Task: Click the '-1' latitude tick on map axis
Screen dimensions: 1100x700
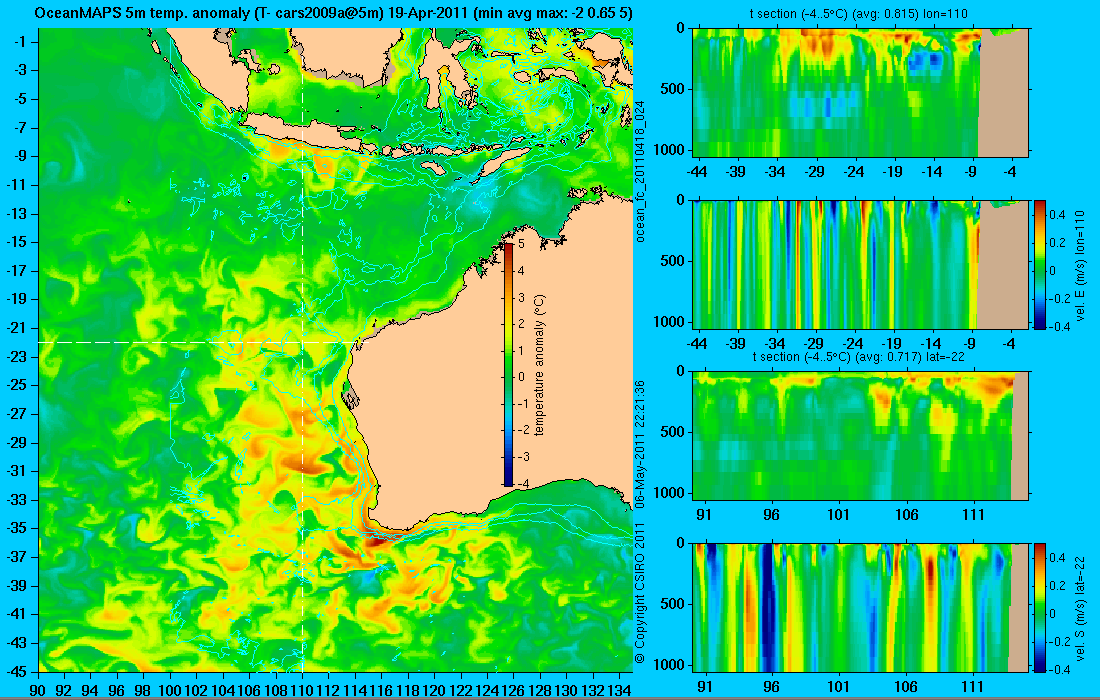Action: coord(19,41)
